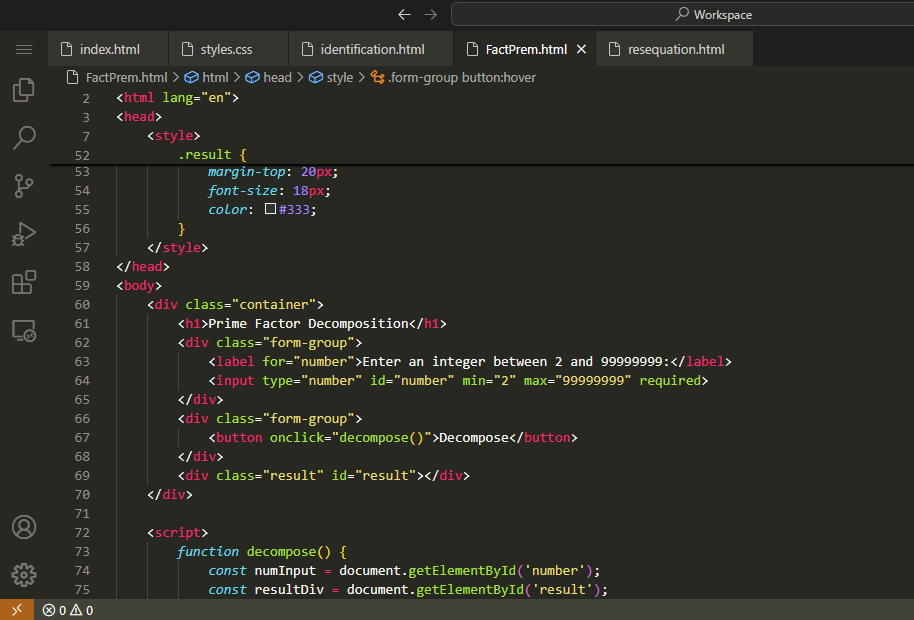Open the Search view icon
Screen dimensions: 914x620
pyautogui.click(x=24, y=138)
